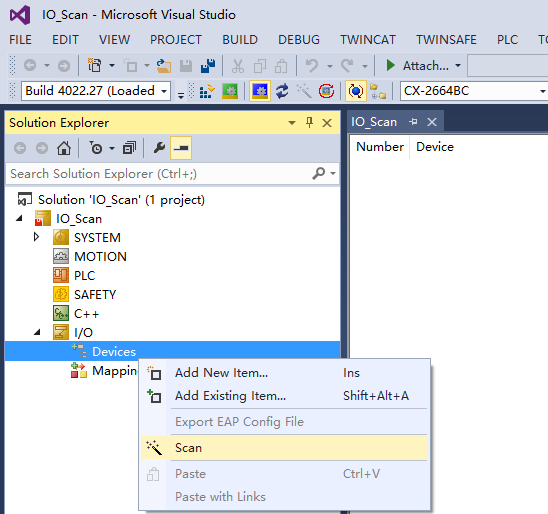Image resolution: width=548 pixels, height=514 pixels.
Task: Click the Collapse All icon in Solution Explorer
Action: 129,148
